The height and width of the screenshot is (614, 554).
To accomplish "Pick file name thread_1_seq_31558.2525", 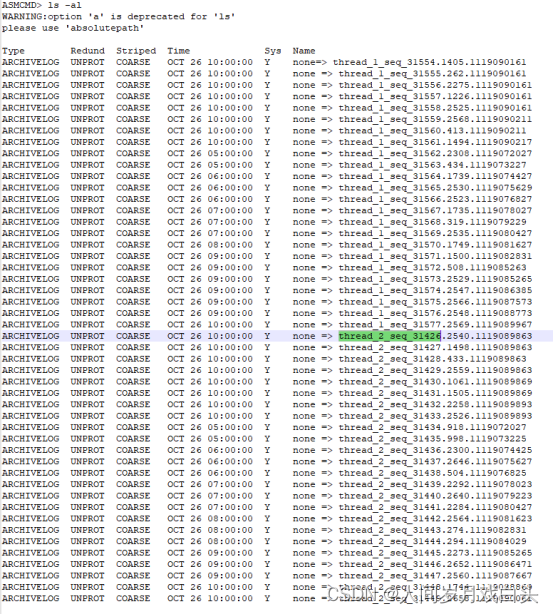I will (435, 108).
